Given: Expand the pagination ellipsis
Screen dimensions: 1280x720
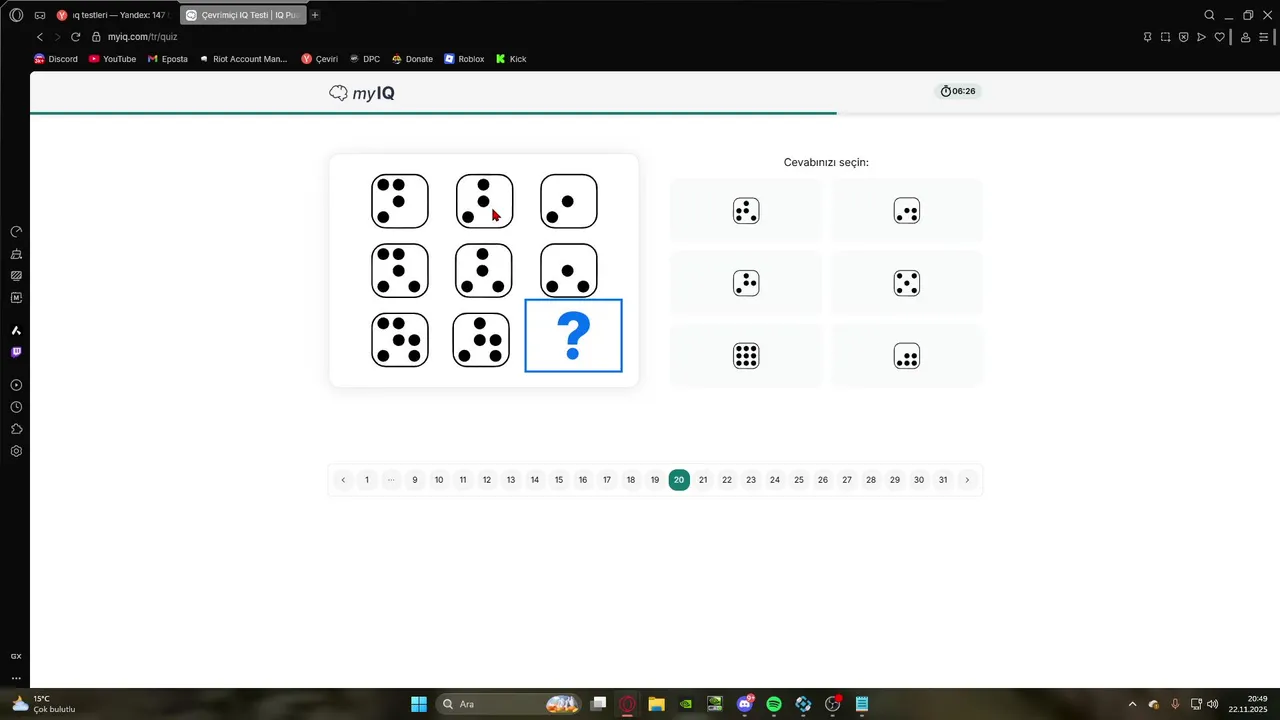Looking at the screenshot, I should click(x=391, y=480).
